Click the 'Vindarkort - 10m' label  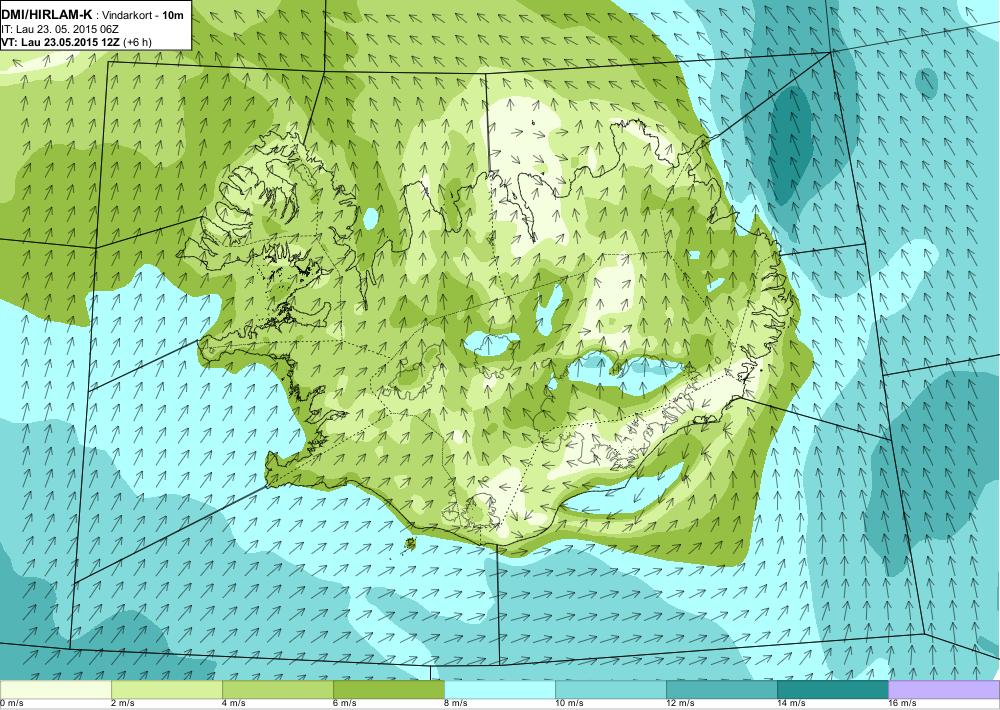click(x=144, y=15)
